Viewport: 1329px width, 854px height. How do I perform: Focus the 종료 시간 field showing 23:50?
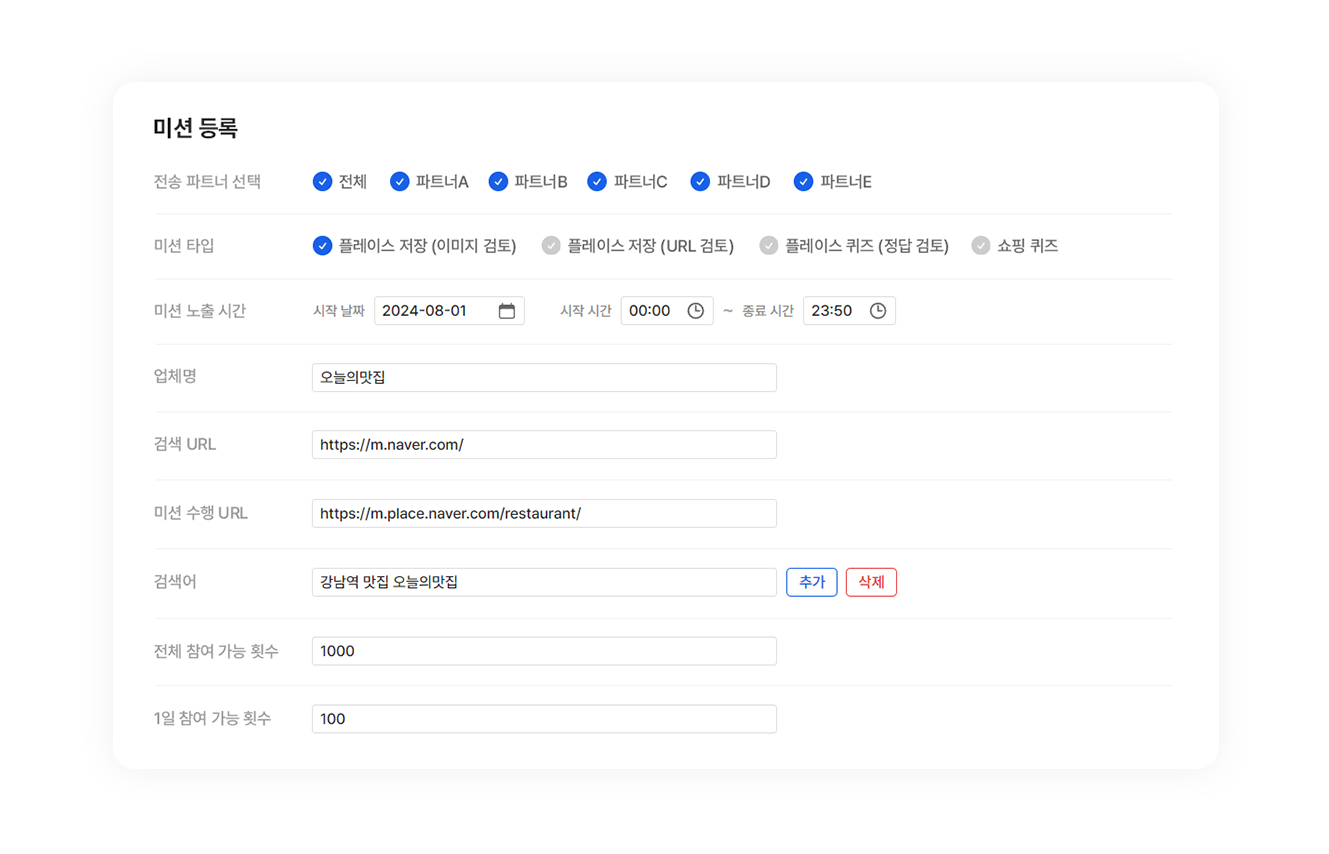tap(849, 311)
